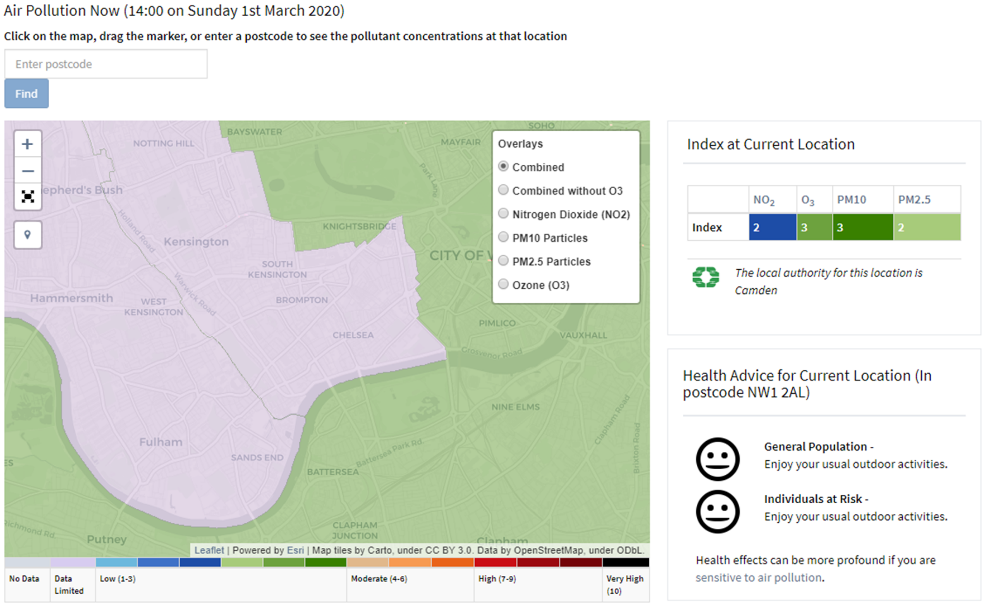Open the Leaflet attribution link
The width and height of the screenshot is (991, 606).
pyautogui.click(x=209, y=550)
